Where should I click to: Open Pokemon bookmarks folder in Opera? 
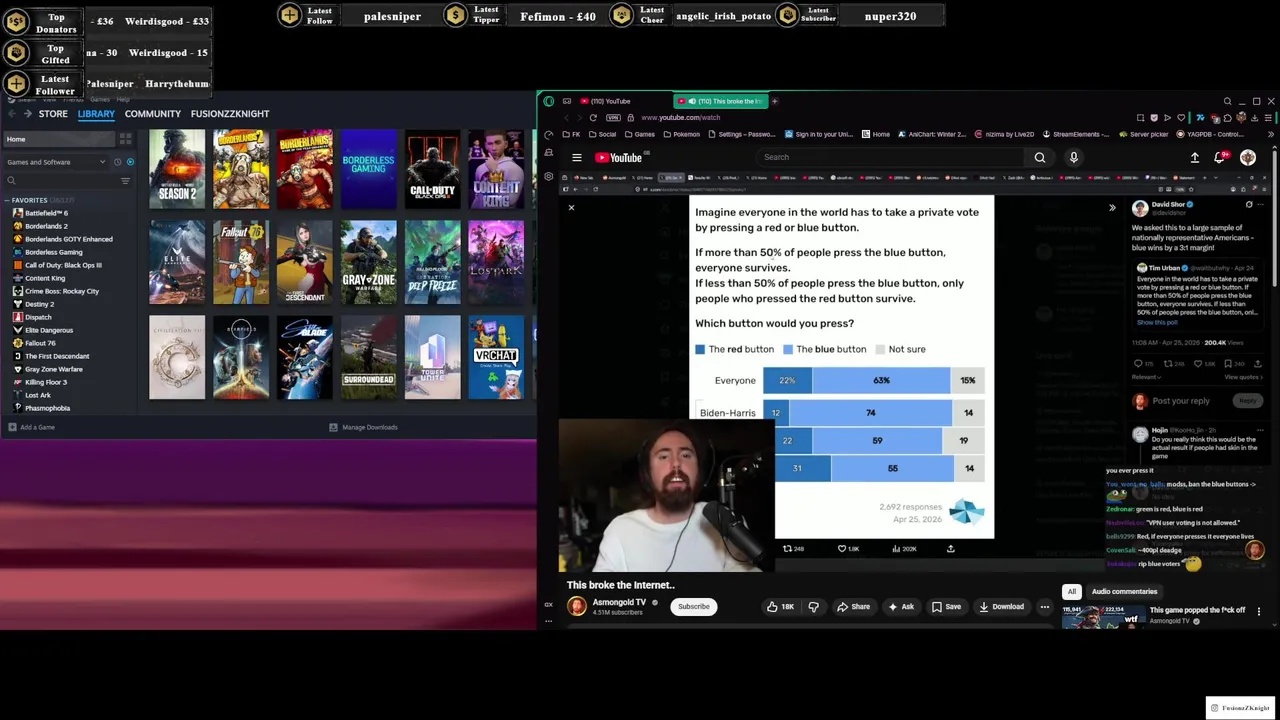[681, 134]
